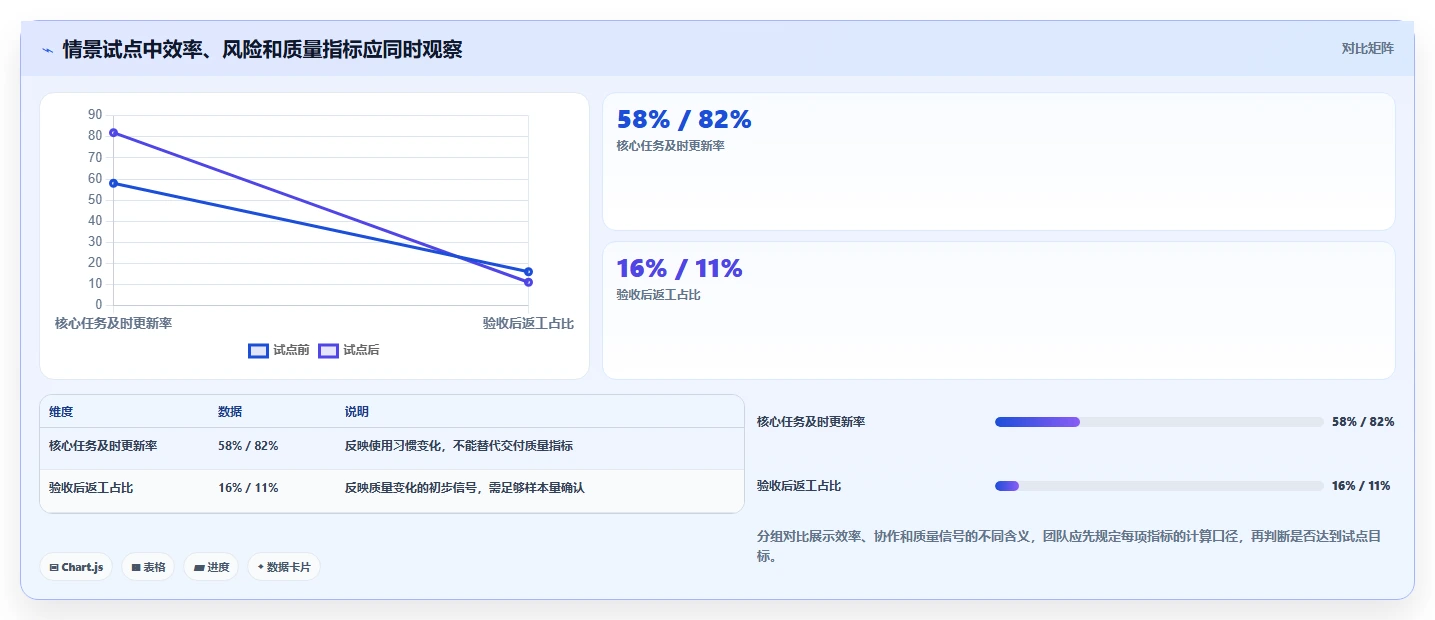This screenshot has width=1435, height=620.
Task: Click the 数据卡片 tag chip
Action: [x=284, y=567]
